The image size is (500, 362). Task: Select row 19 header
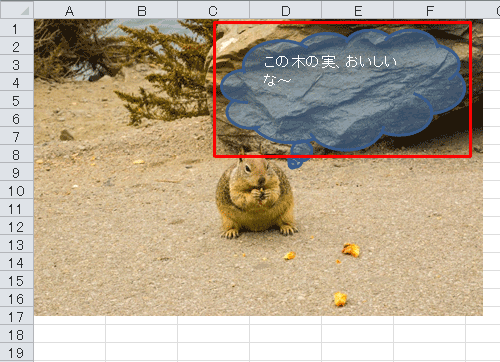pos(17,352)
